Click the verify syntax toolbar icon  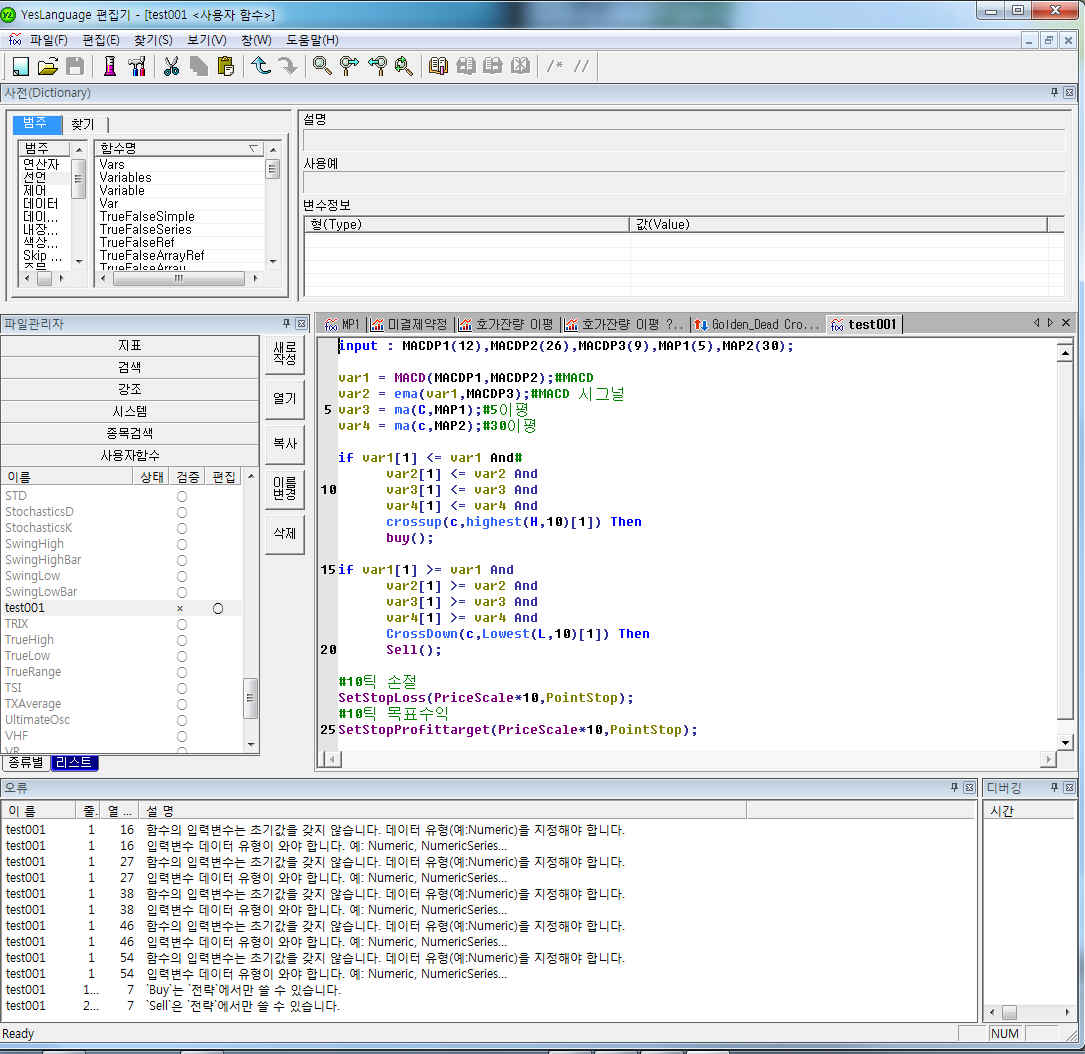pyautogui.click(x=109, y=66)
